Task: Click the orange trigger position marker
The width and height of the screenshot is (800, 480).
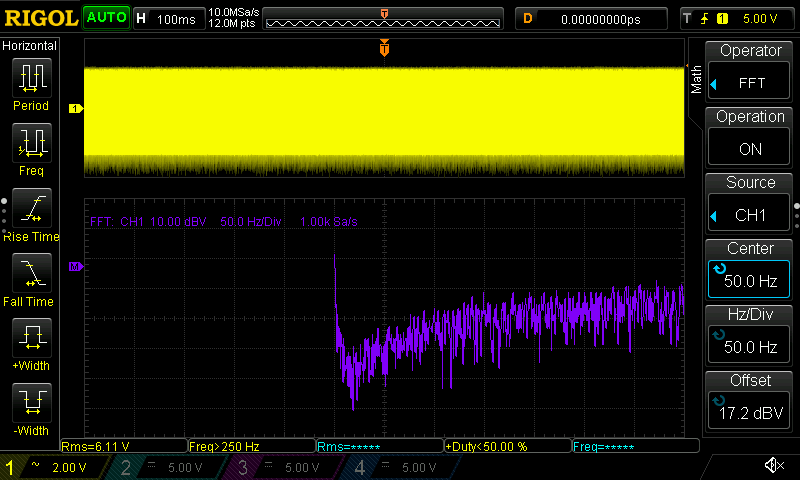Action: [384, 49]
